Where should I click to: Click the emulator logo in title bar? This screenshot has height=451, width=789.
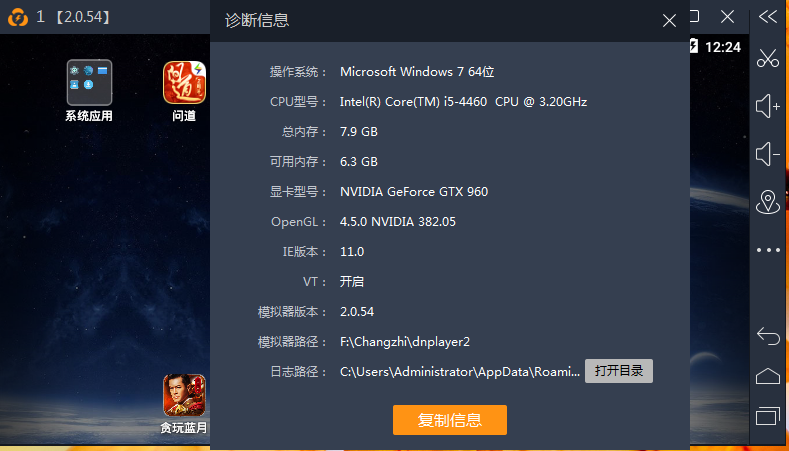point(18,17)
